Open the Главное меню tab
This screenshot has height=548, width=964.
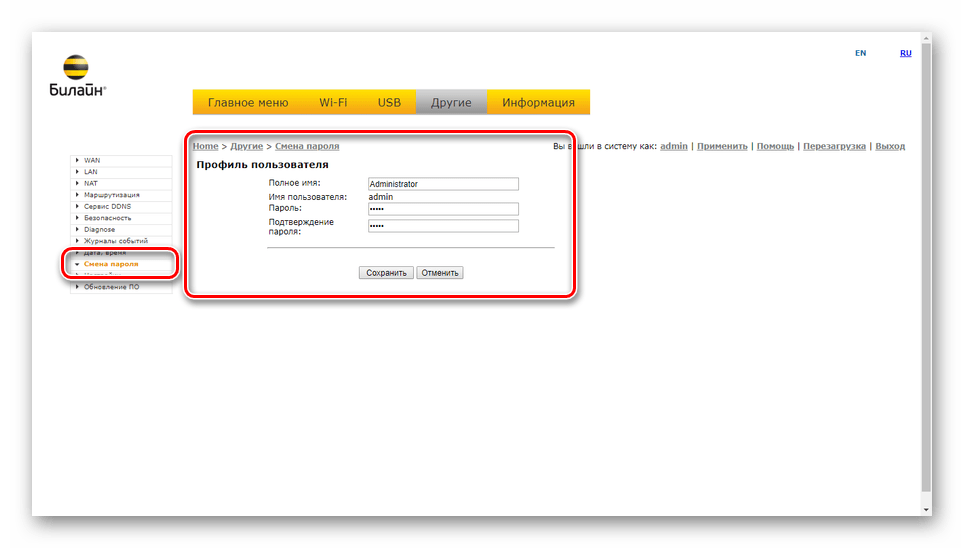click(x=248, y=103)
